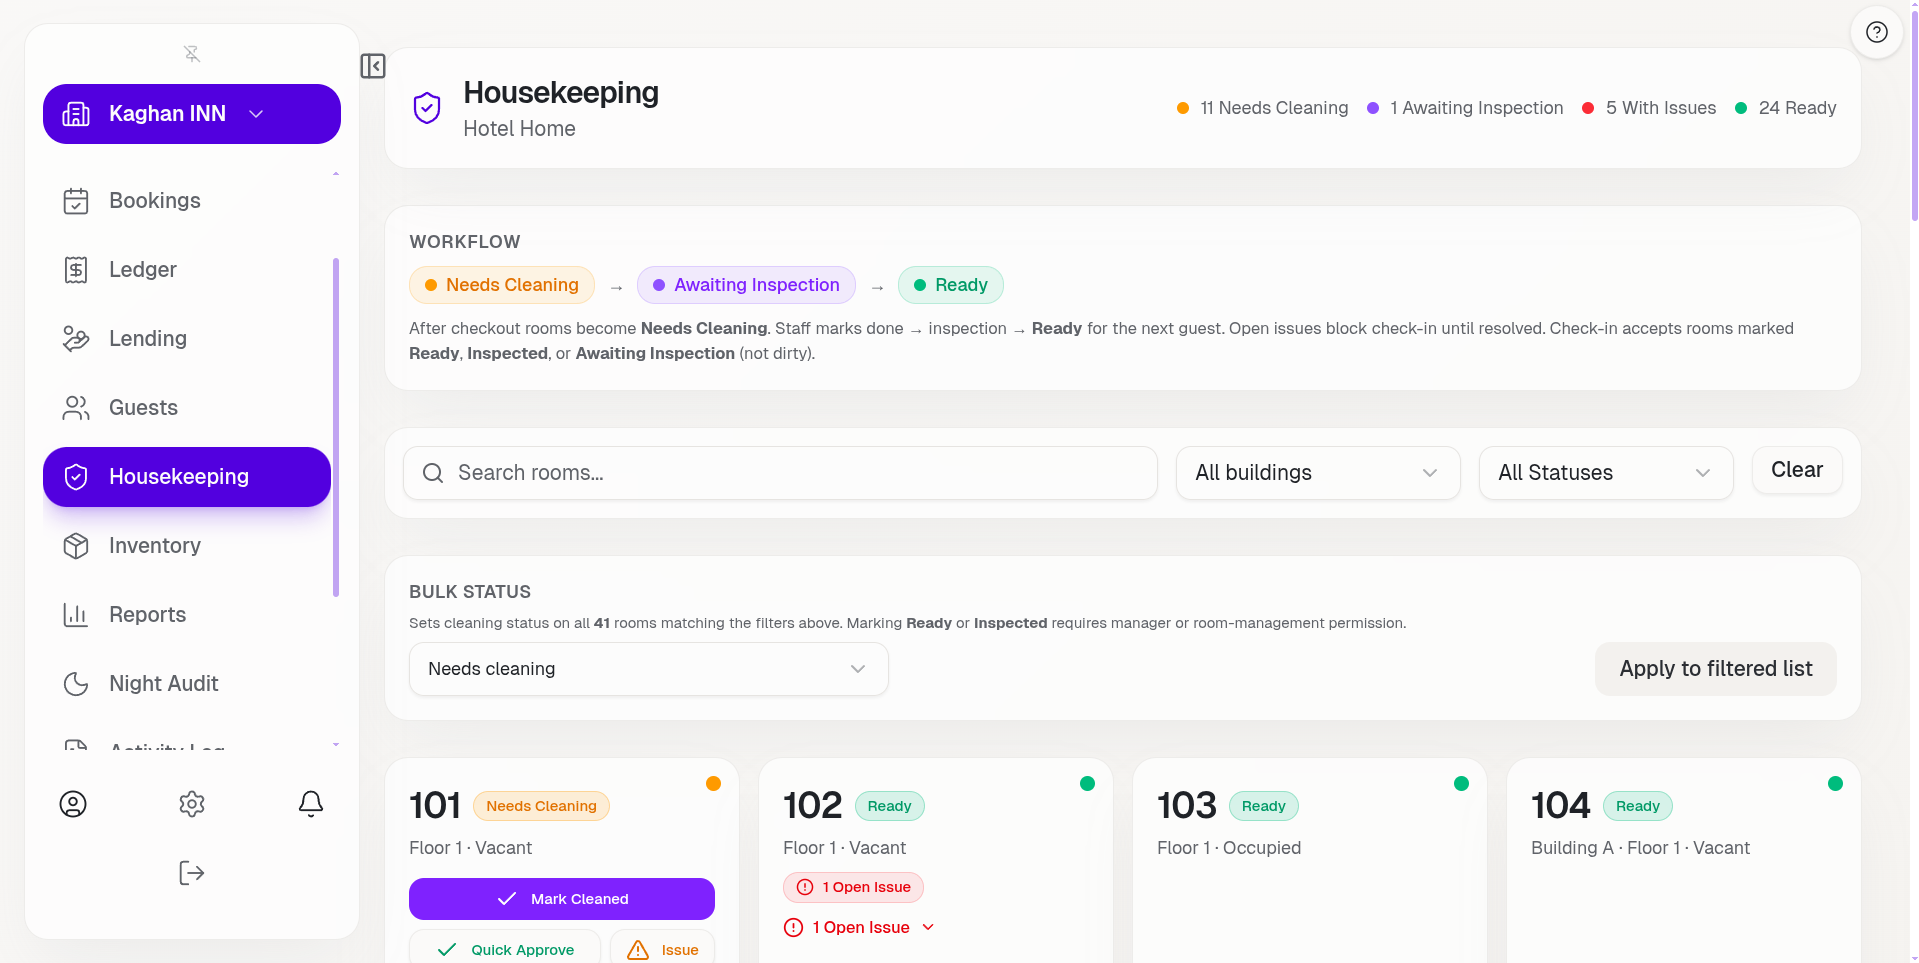Image resolution: width=1919 pixels, height=963 pixels.
Task: Click the Hotel Home subtitle
Action: [519, 129]
